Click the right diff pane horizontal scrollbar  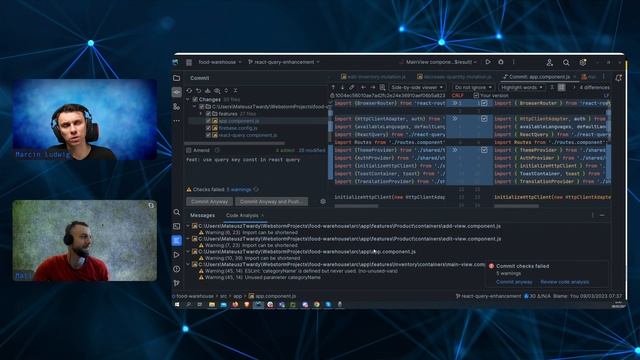(x=516, y=206)
